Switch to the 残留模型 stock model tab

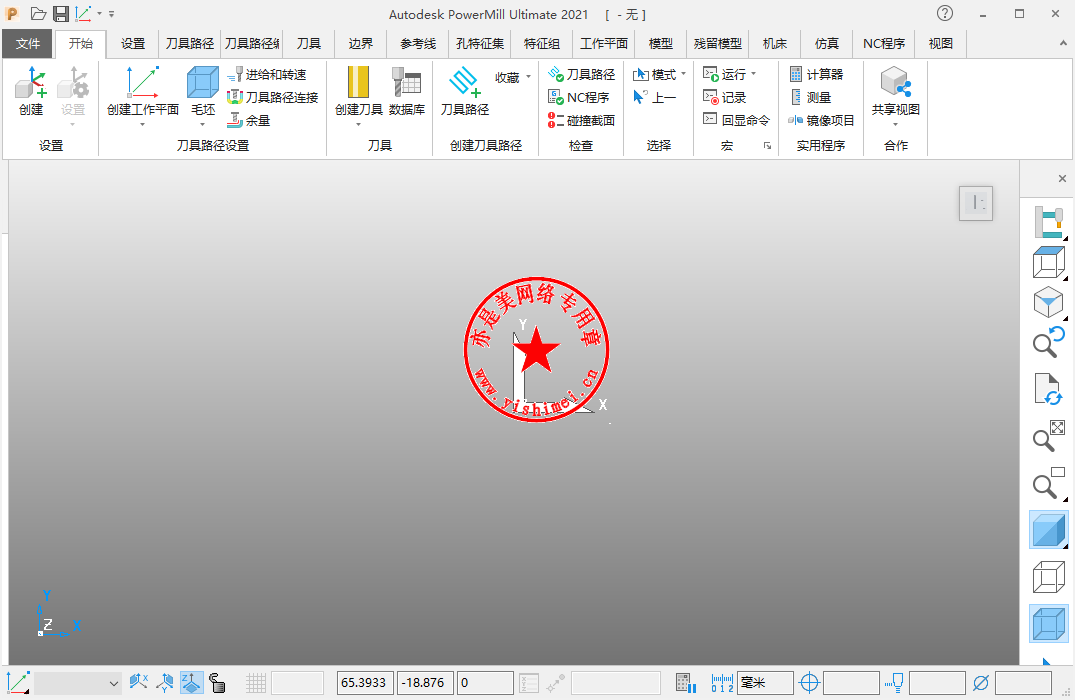click(x=718, y=43)
